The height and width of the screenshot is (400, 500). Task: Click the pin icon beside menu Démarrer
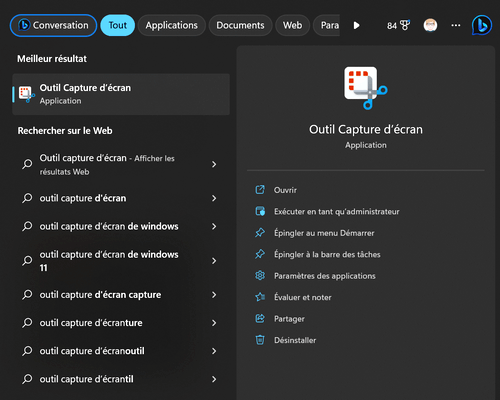coord(260,233)
